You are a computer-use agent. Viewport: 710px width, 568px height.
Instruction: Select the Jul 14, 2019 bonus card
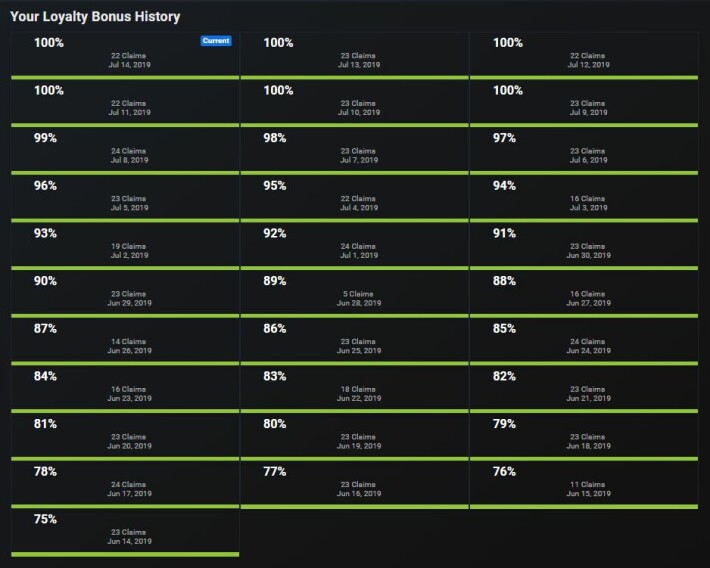coord(125,56)
